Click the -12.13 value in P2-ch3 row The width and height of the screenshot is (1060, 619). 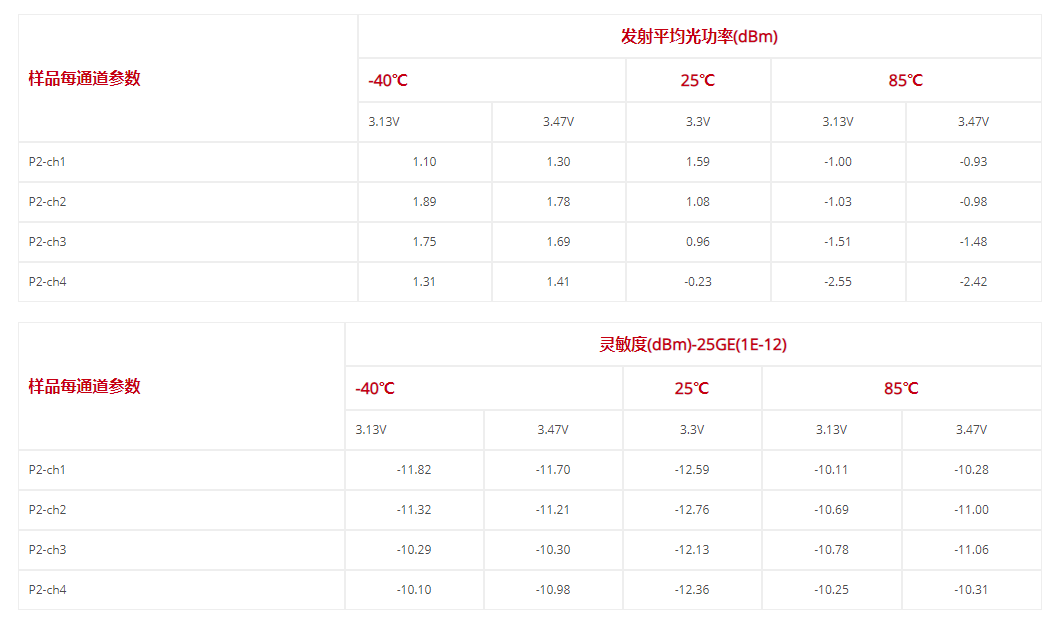692,550
